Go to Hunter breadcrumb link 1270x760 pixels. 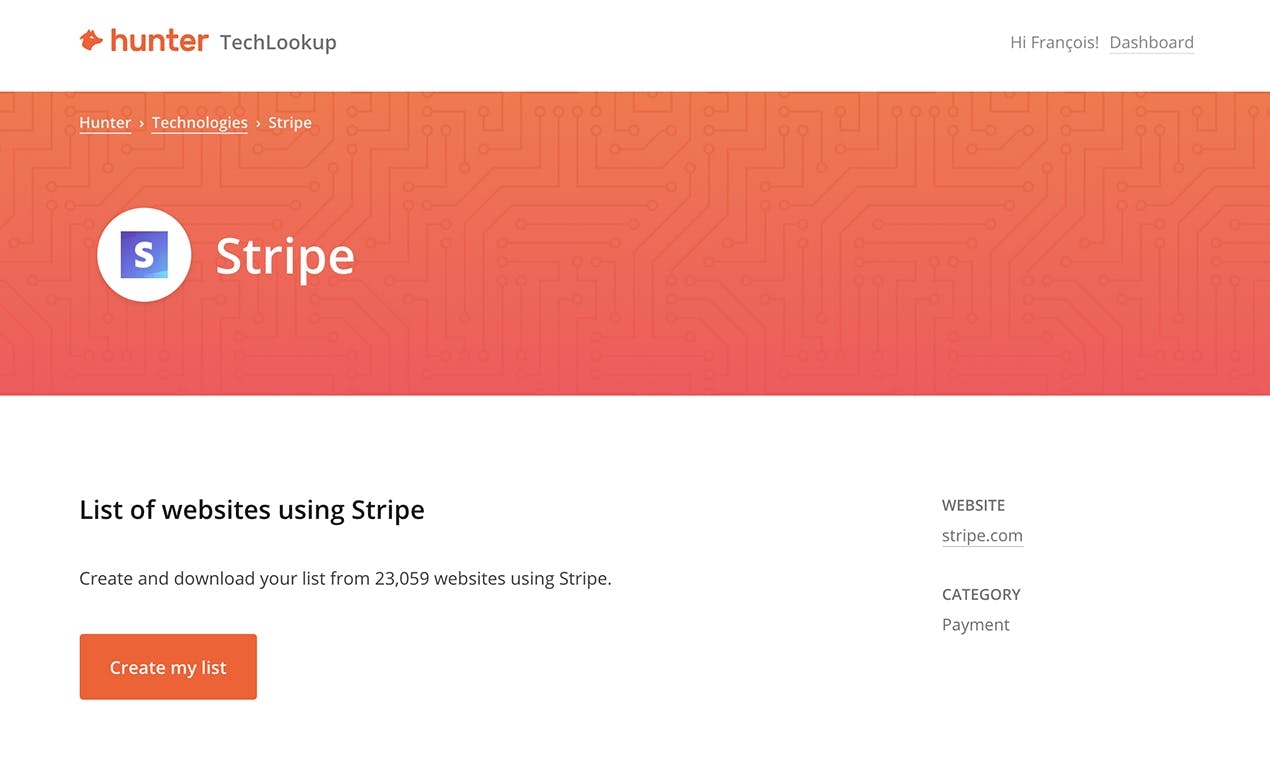pos(105,122)
